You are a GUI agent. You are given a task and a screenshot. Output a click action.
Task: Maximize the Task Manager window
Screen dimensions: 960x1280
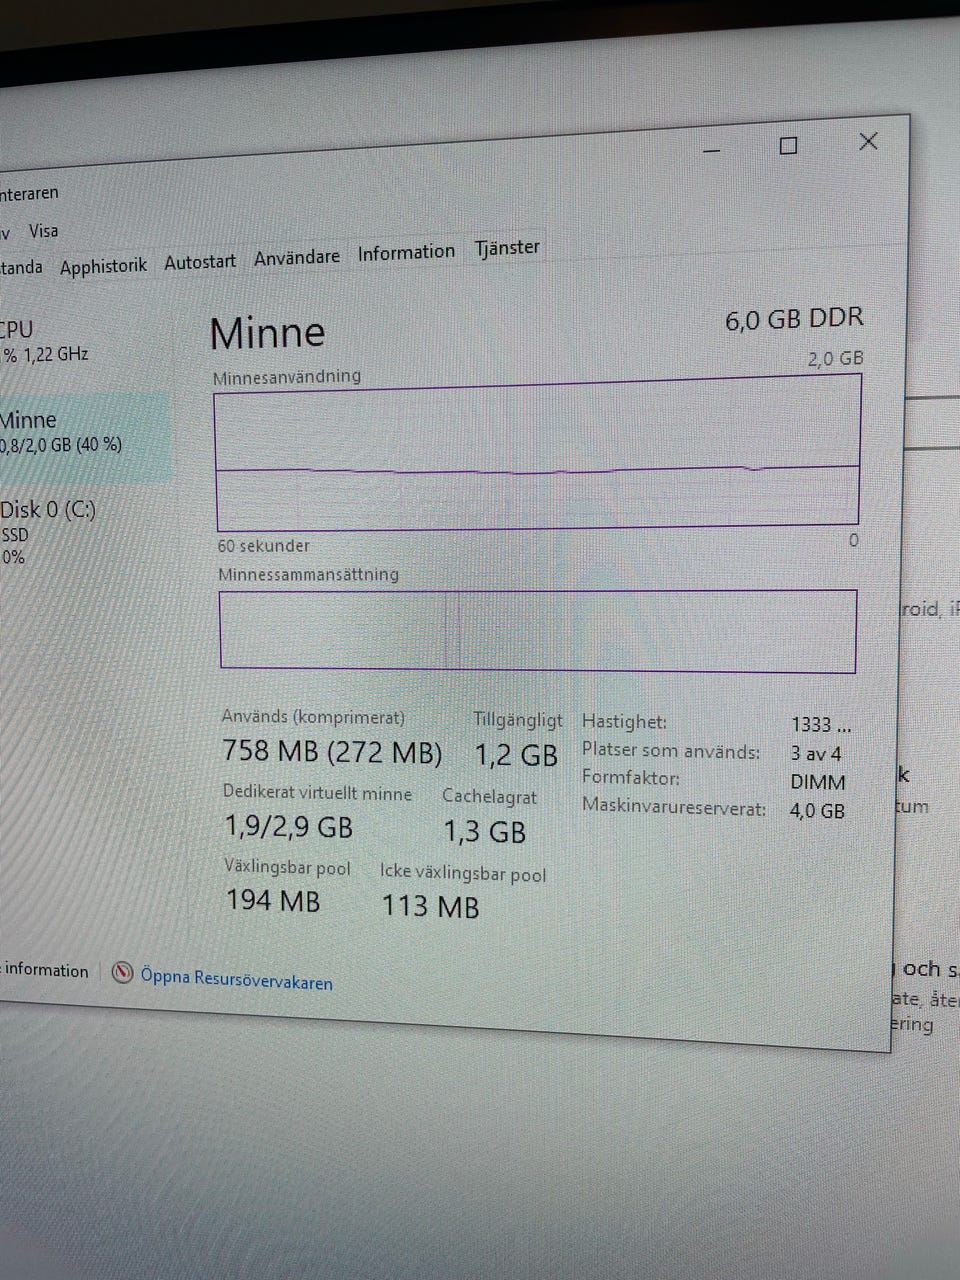[x=788, y=146]
